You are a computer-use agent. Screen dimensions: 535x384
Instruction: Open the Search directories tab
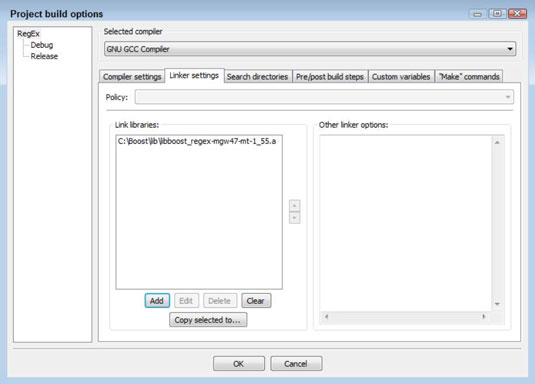point(257,77)
